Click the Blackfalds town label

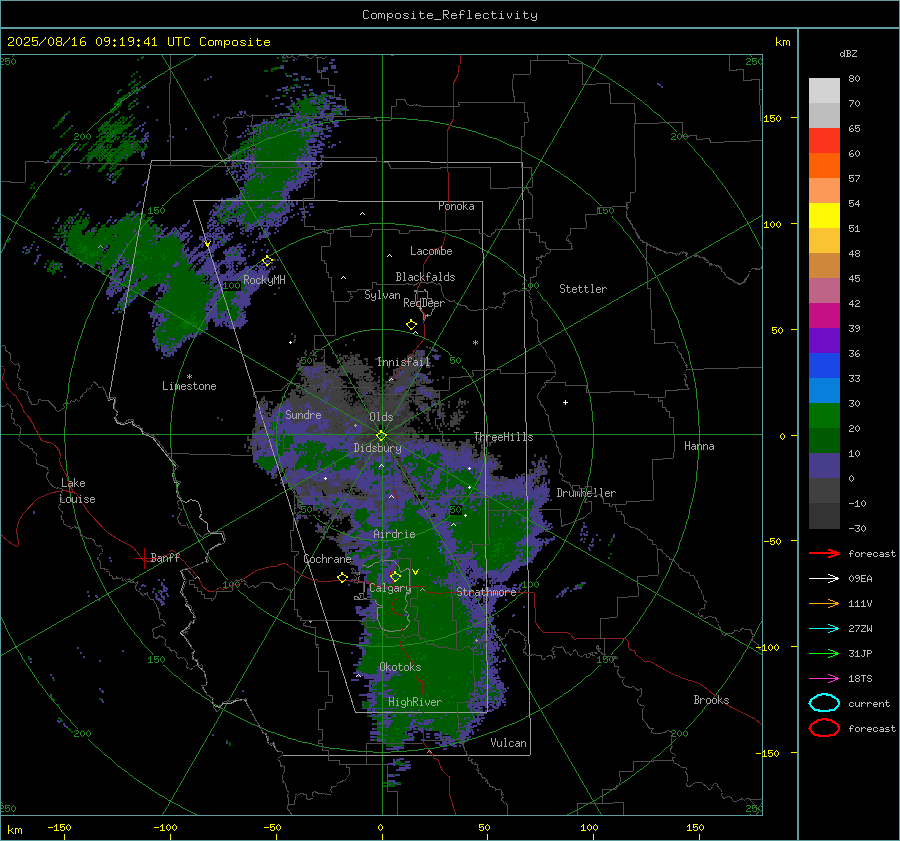pos(425,277)
